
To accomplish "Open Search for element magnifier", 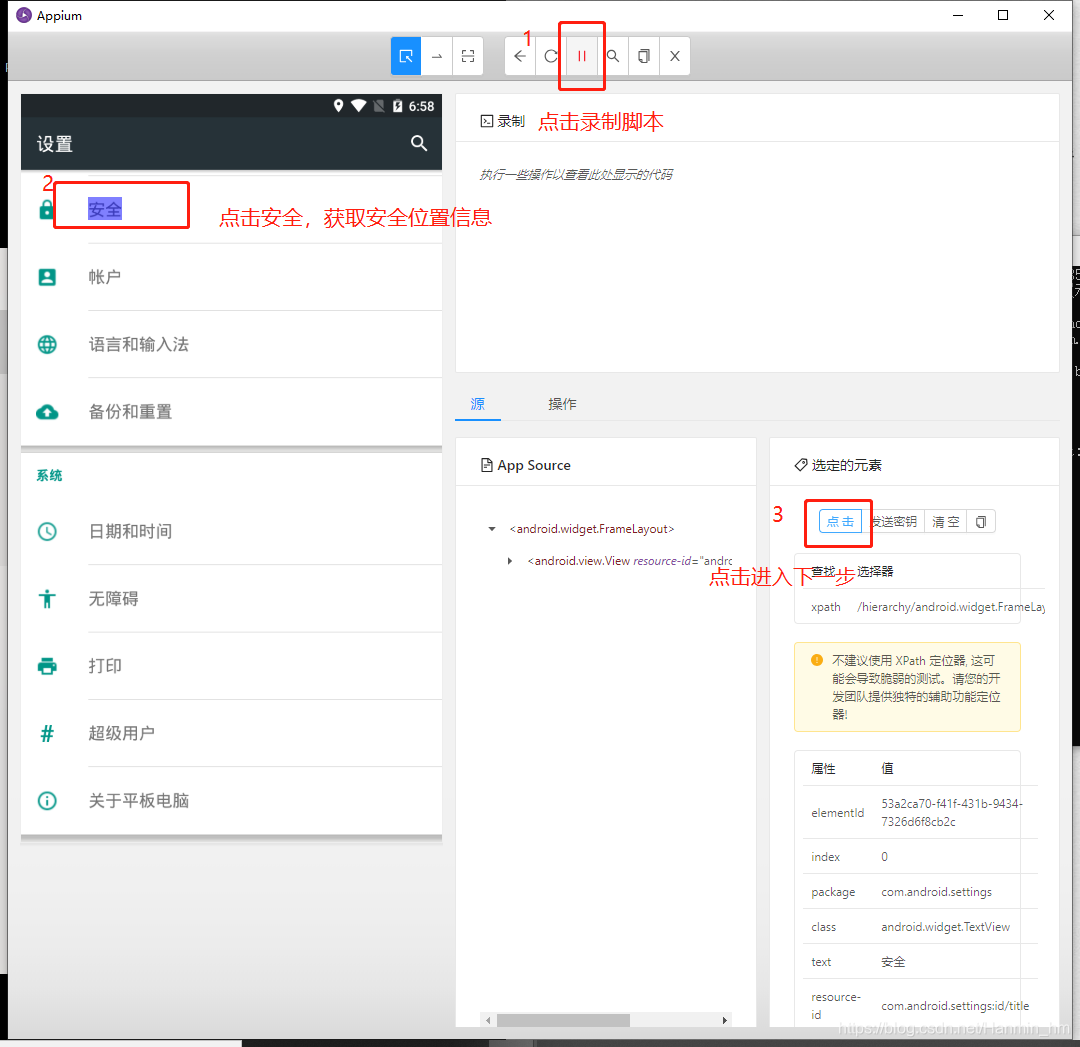I will coord(613,56).
